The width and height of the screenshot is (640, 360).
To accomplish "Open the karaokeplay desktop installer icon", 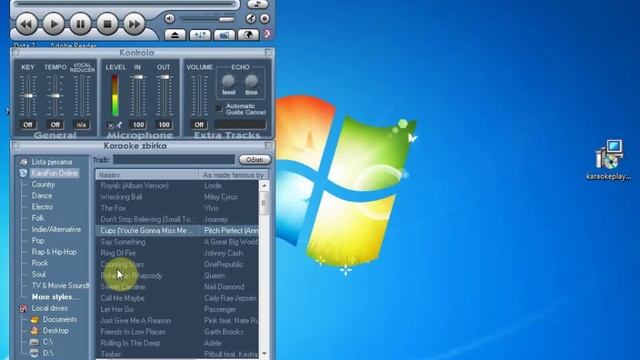I will [x=609, y=160].
